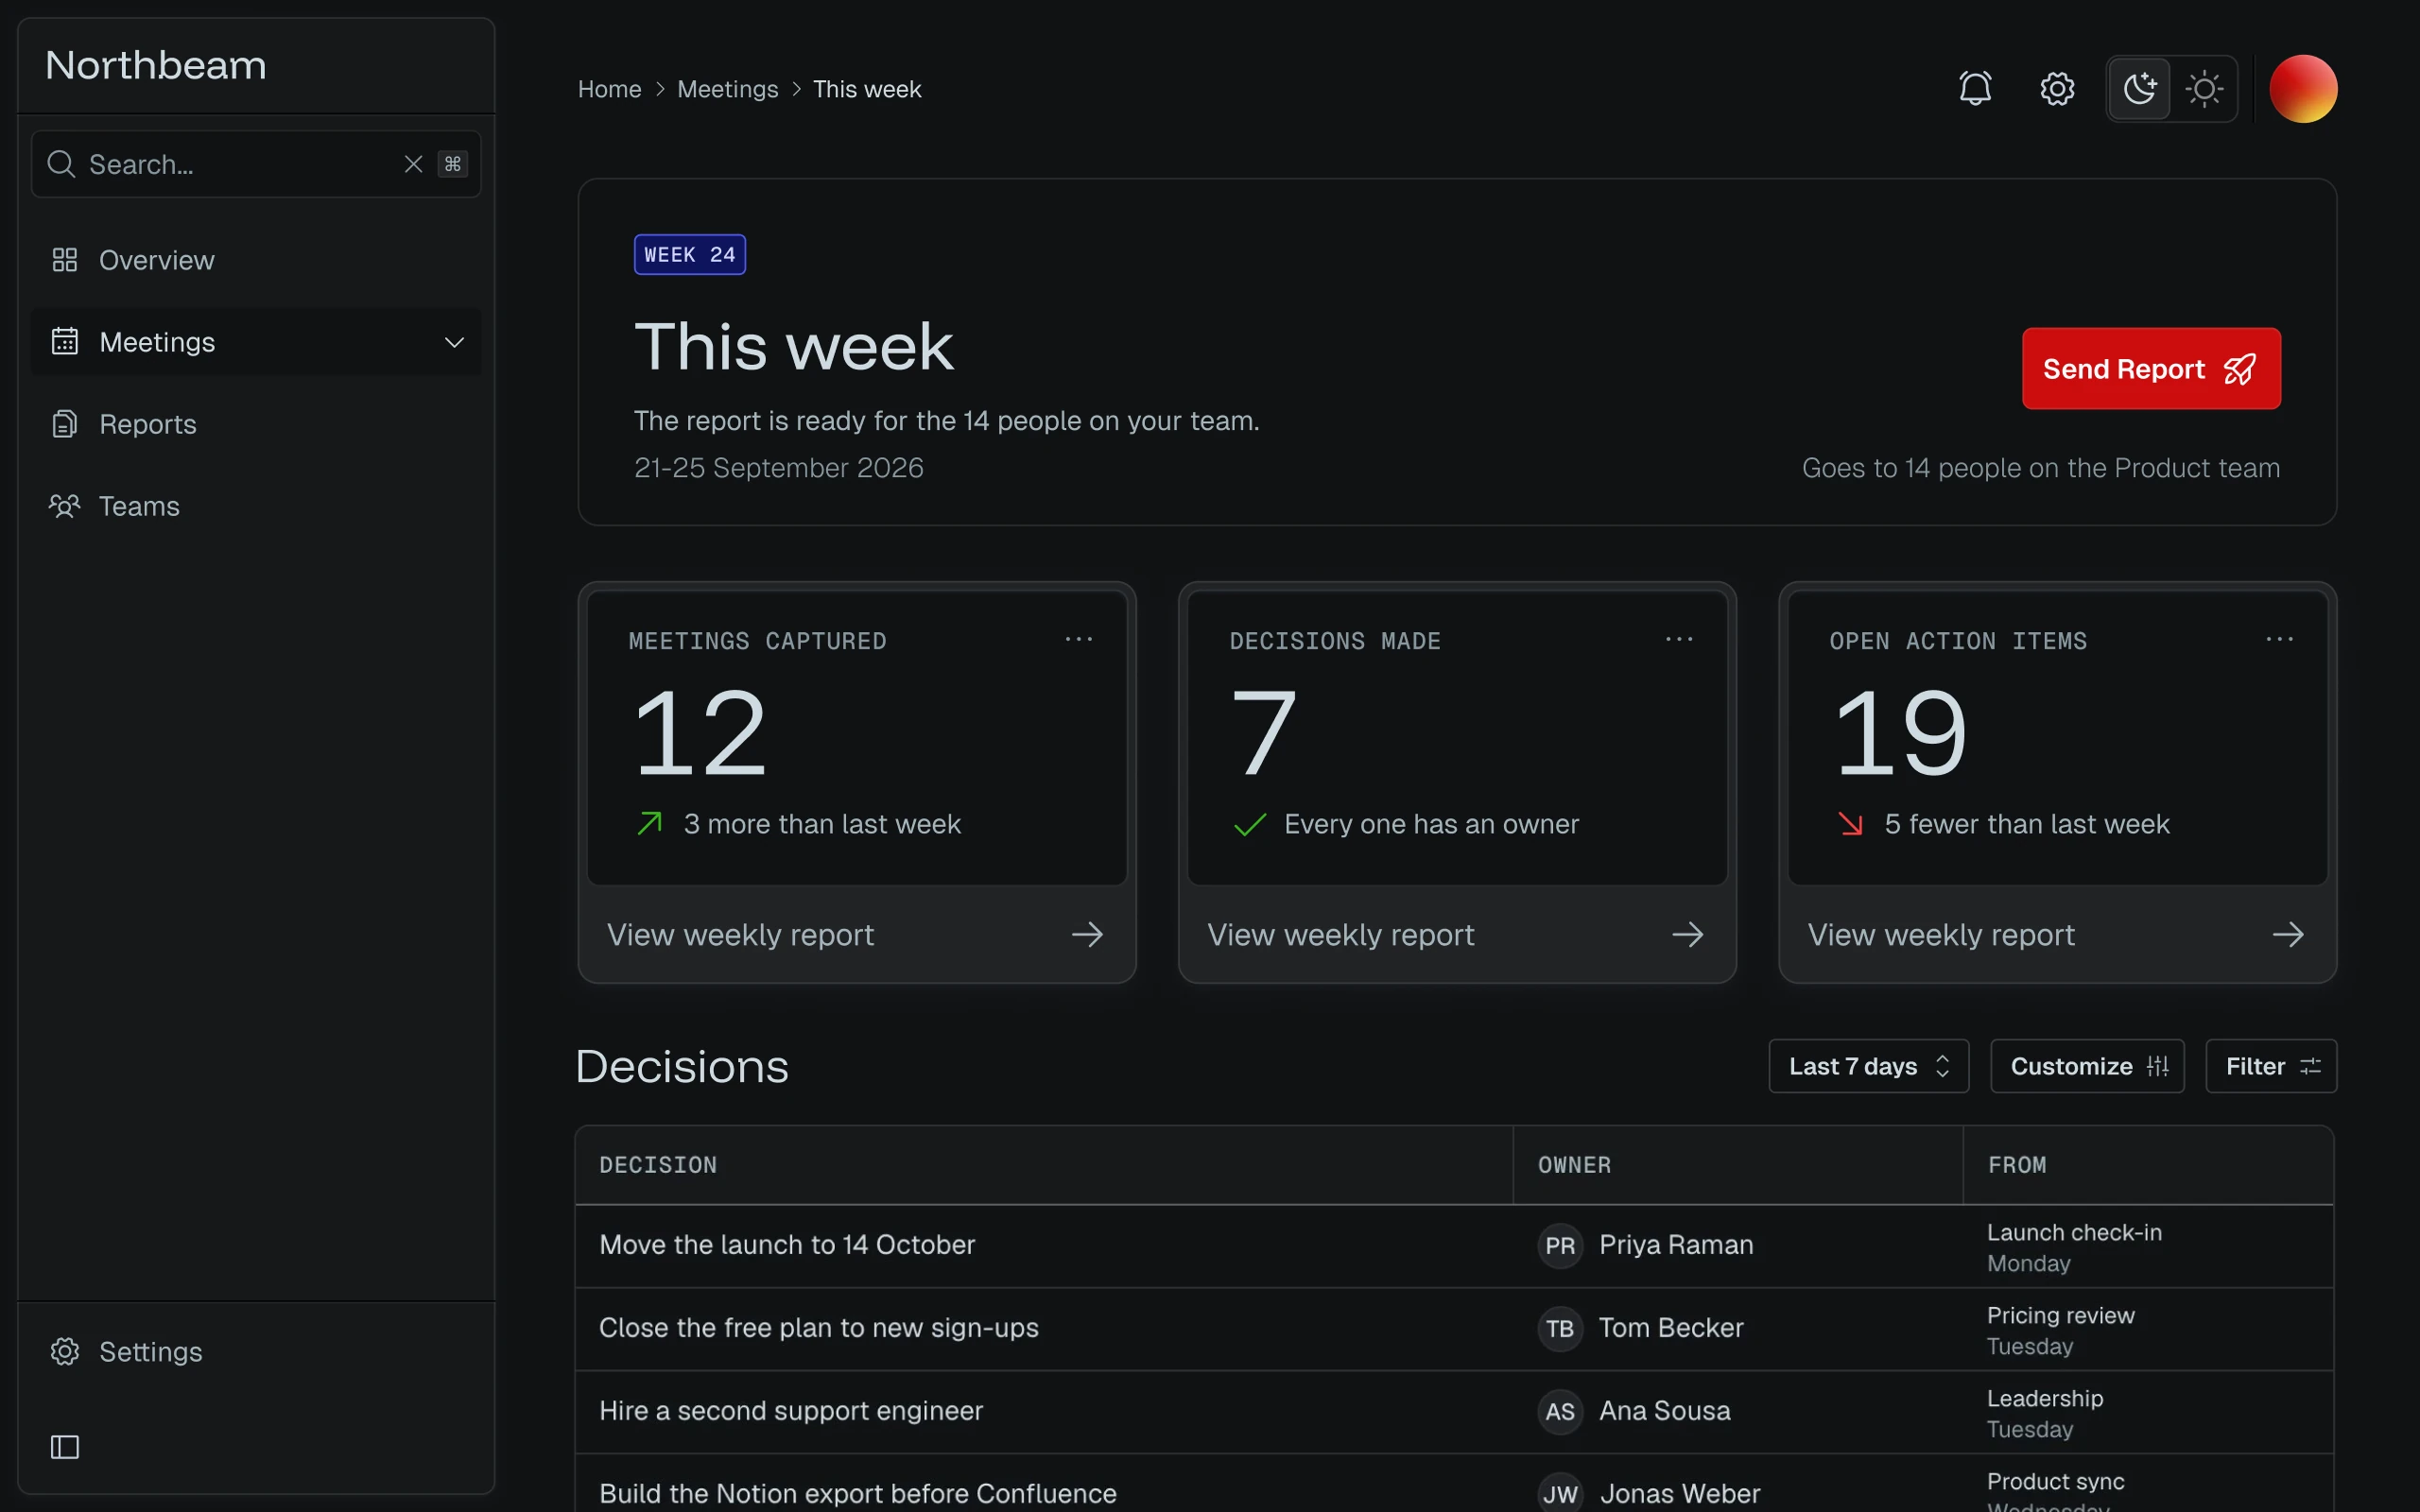Click the magnifier icon in the search box

click(61, 164)
